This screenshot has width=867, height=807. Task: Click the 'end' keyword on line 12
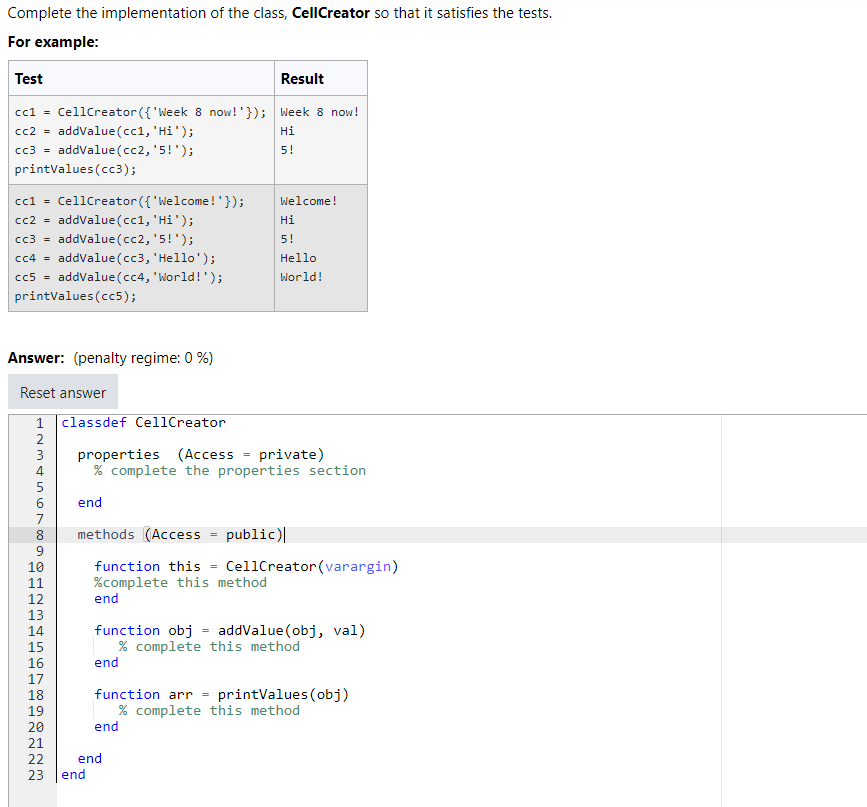pyautogui.click(x=106, y=599)
